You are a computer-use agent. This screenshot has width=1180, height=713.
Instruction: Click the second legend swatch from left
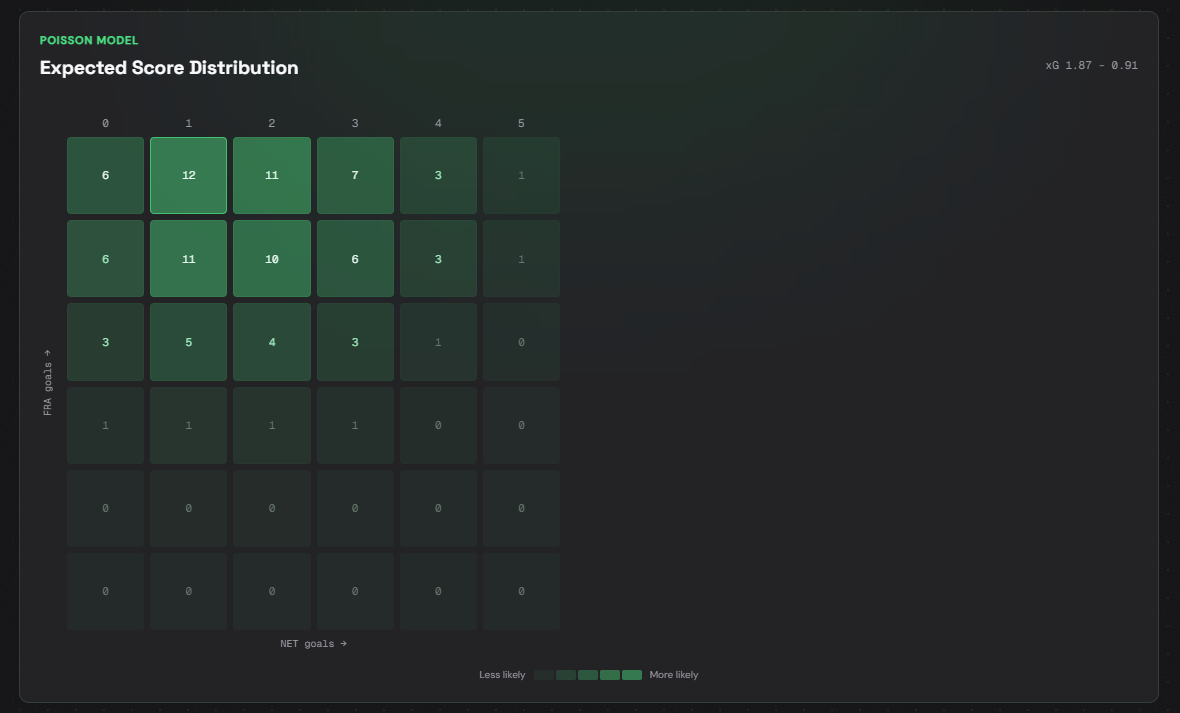[566, 675]
